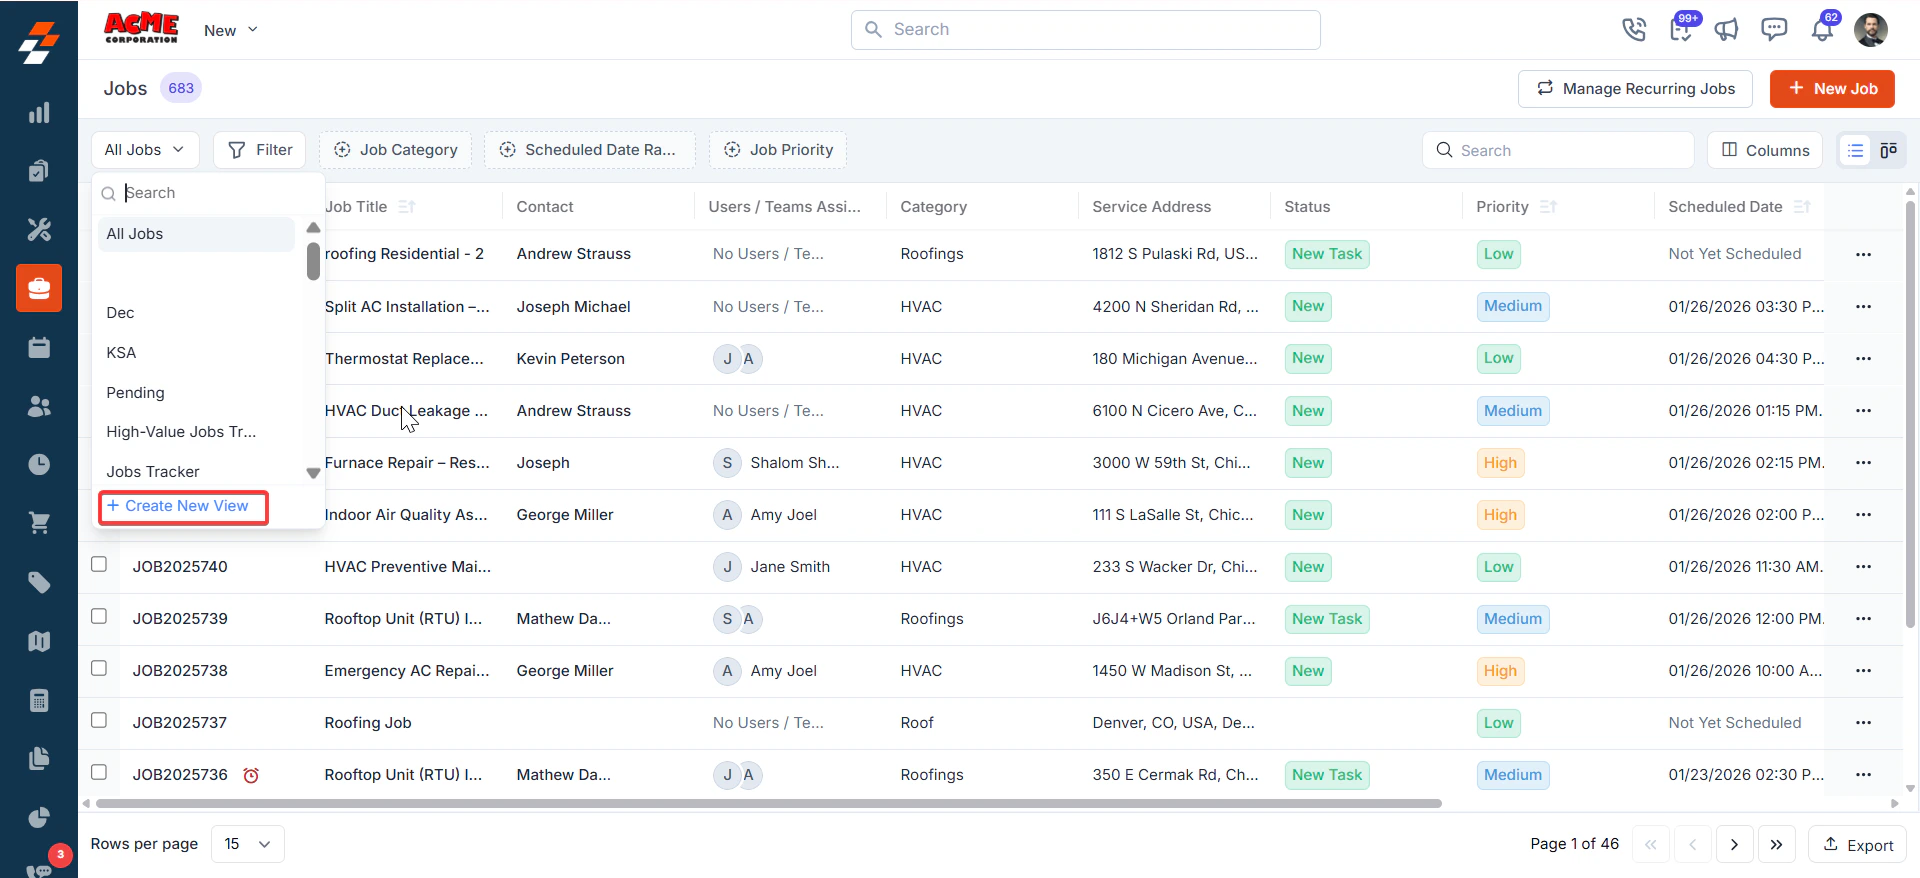Open the notifications bell icon
Viewport: 1920px width, 878px height.
tap(1822, 29)
